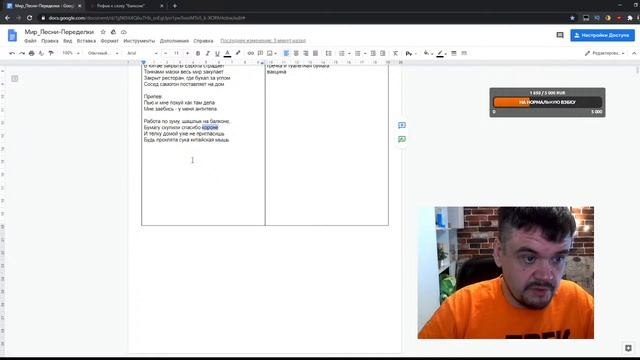Open the Правка menu
This screenshot has width=640, height=360.
pyautogui.click(x=50, y=41)
